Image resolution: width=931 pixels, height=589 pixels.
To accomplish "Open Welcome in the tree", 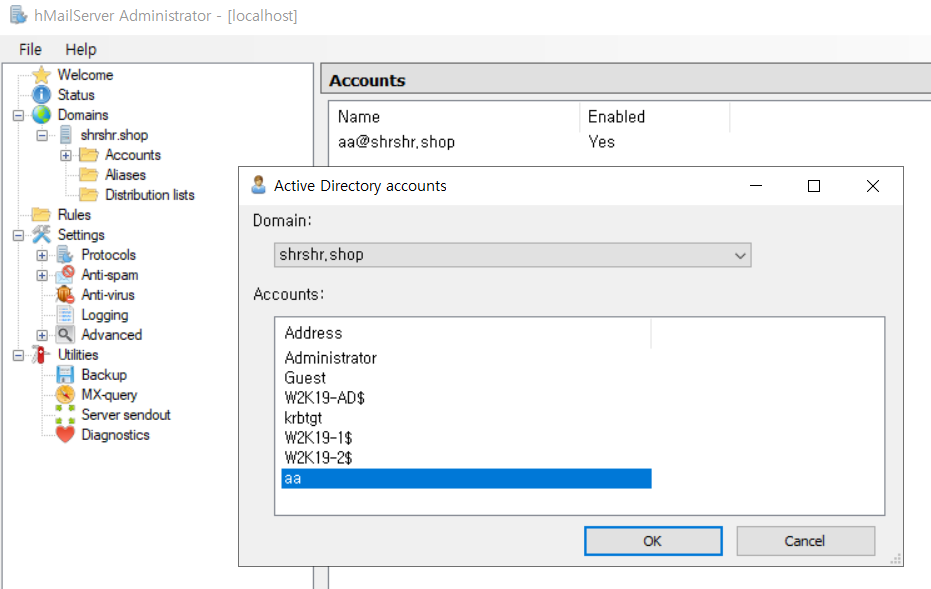I will click(86, 75).
